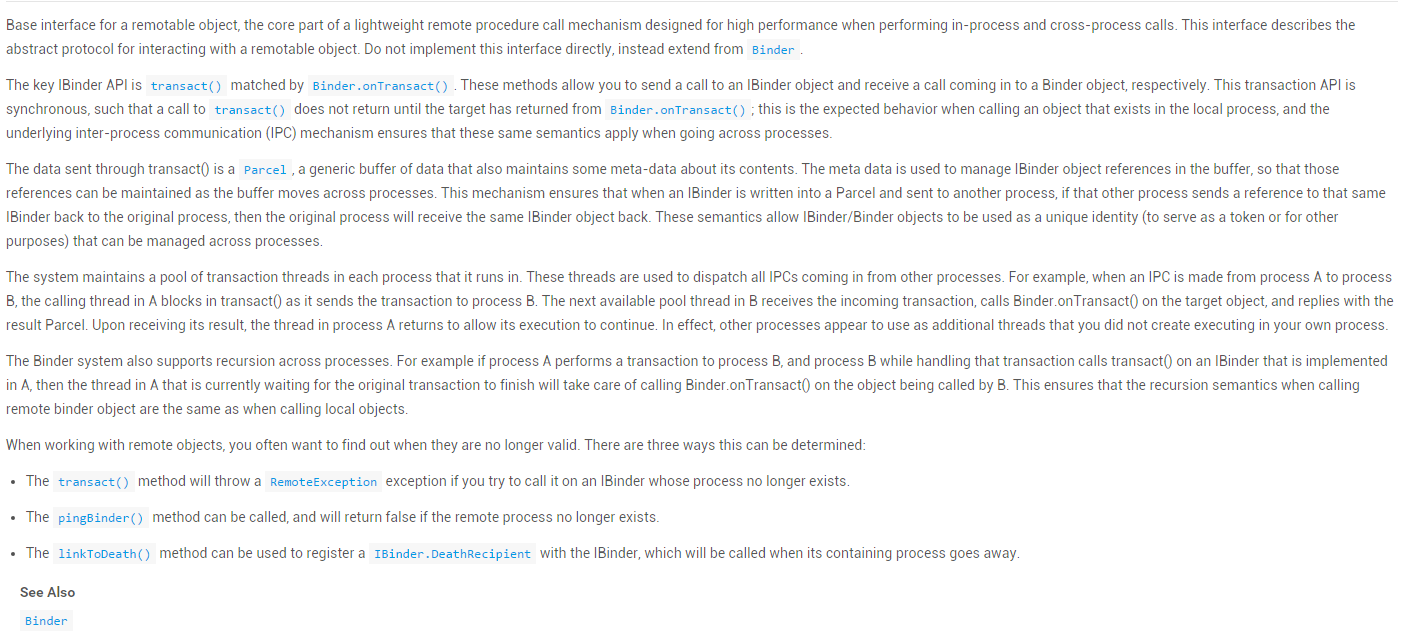Screen dimensions: 1410x636
Task: Open Binder.onTransact() link after 'has returned from'
Action: point(677,110)
